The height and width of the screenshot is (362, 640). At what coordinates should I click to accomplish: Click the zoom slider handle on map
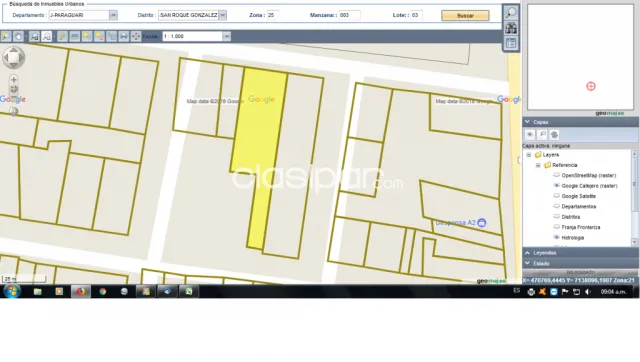click(13, 89)
